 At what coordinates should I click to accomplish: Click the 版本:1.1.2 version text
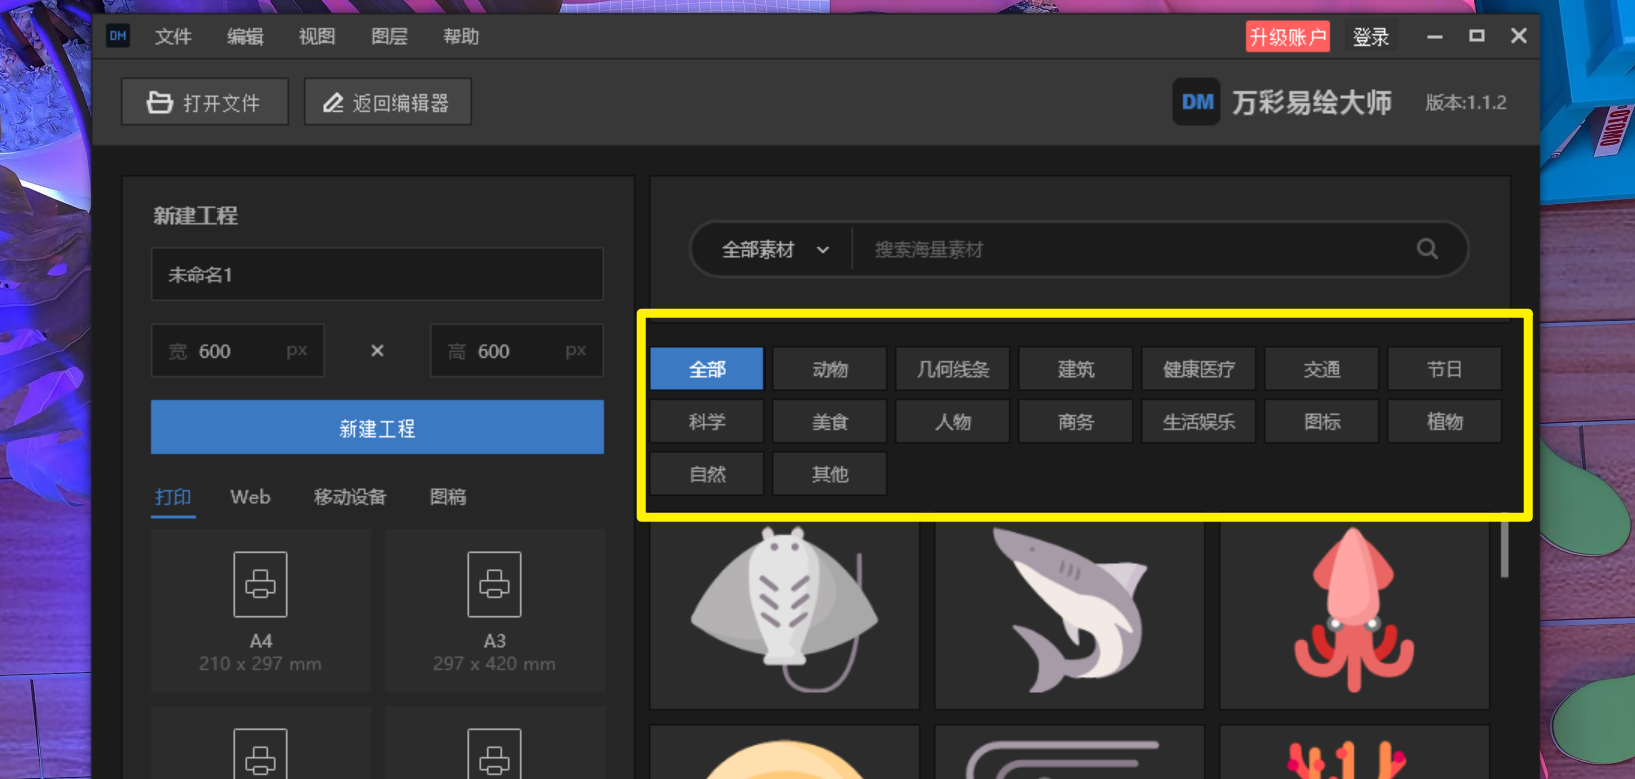[x=1466, y=102]
